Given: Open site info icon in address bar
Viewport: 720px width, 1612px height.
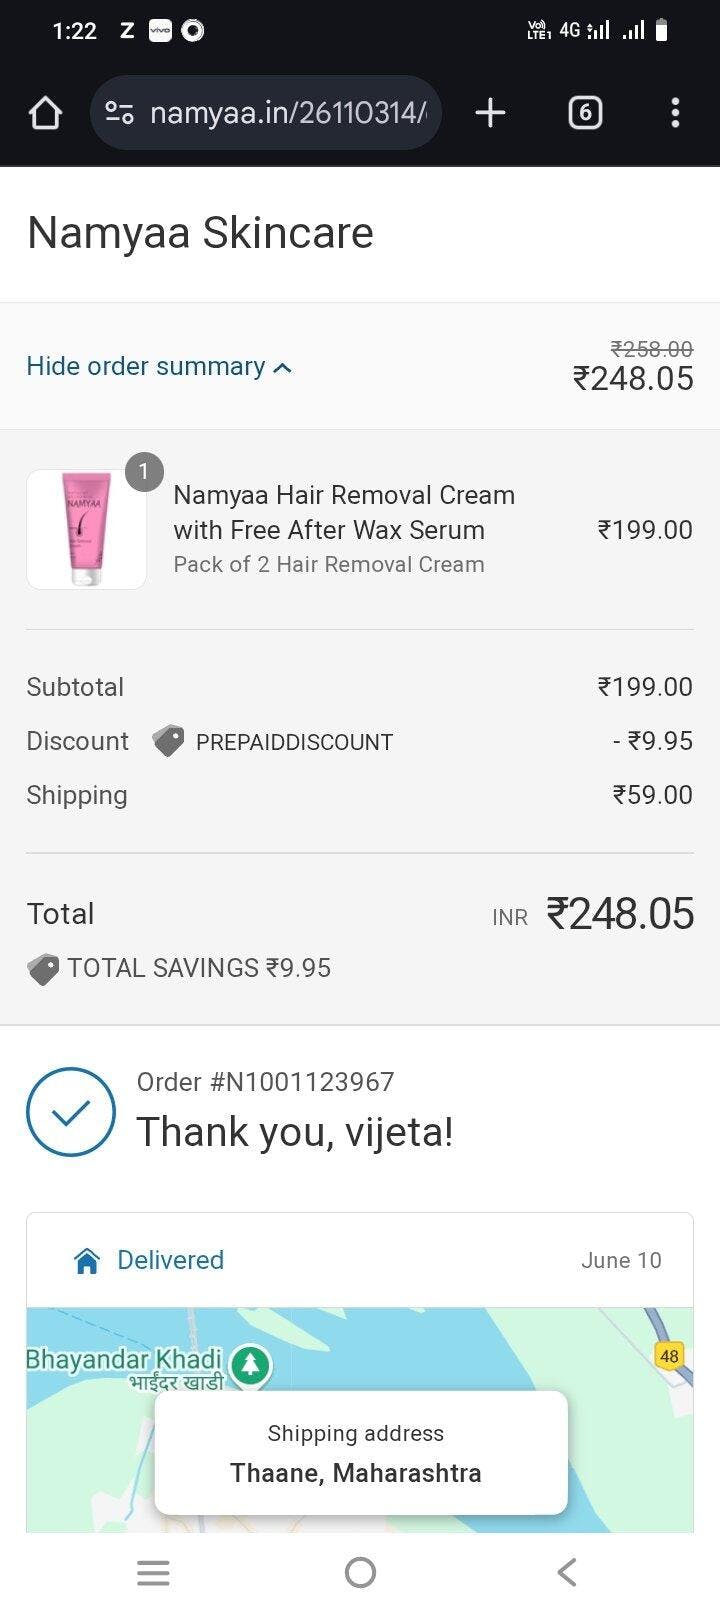Looking at the screenshot, I should click(120, 113).
